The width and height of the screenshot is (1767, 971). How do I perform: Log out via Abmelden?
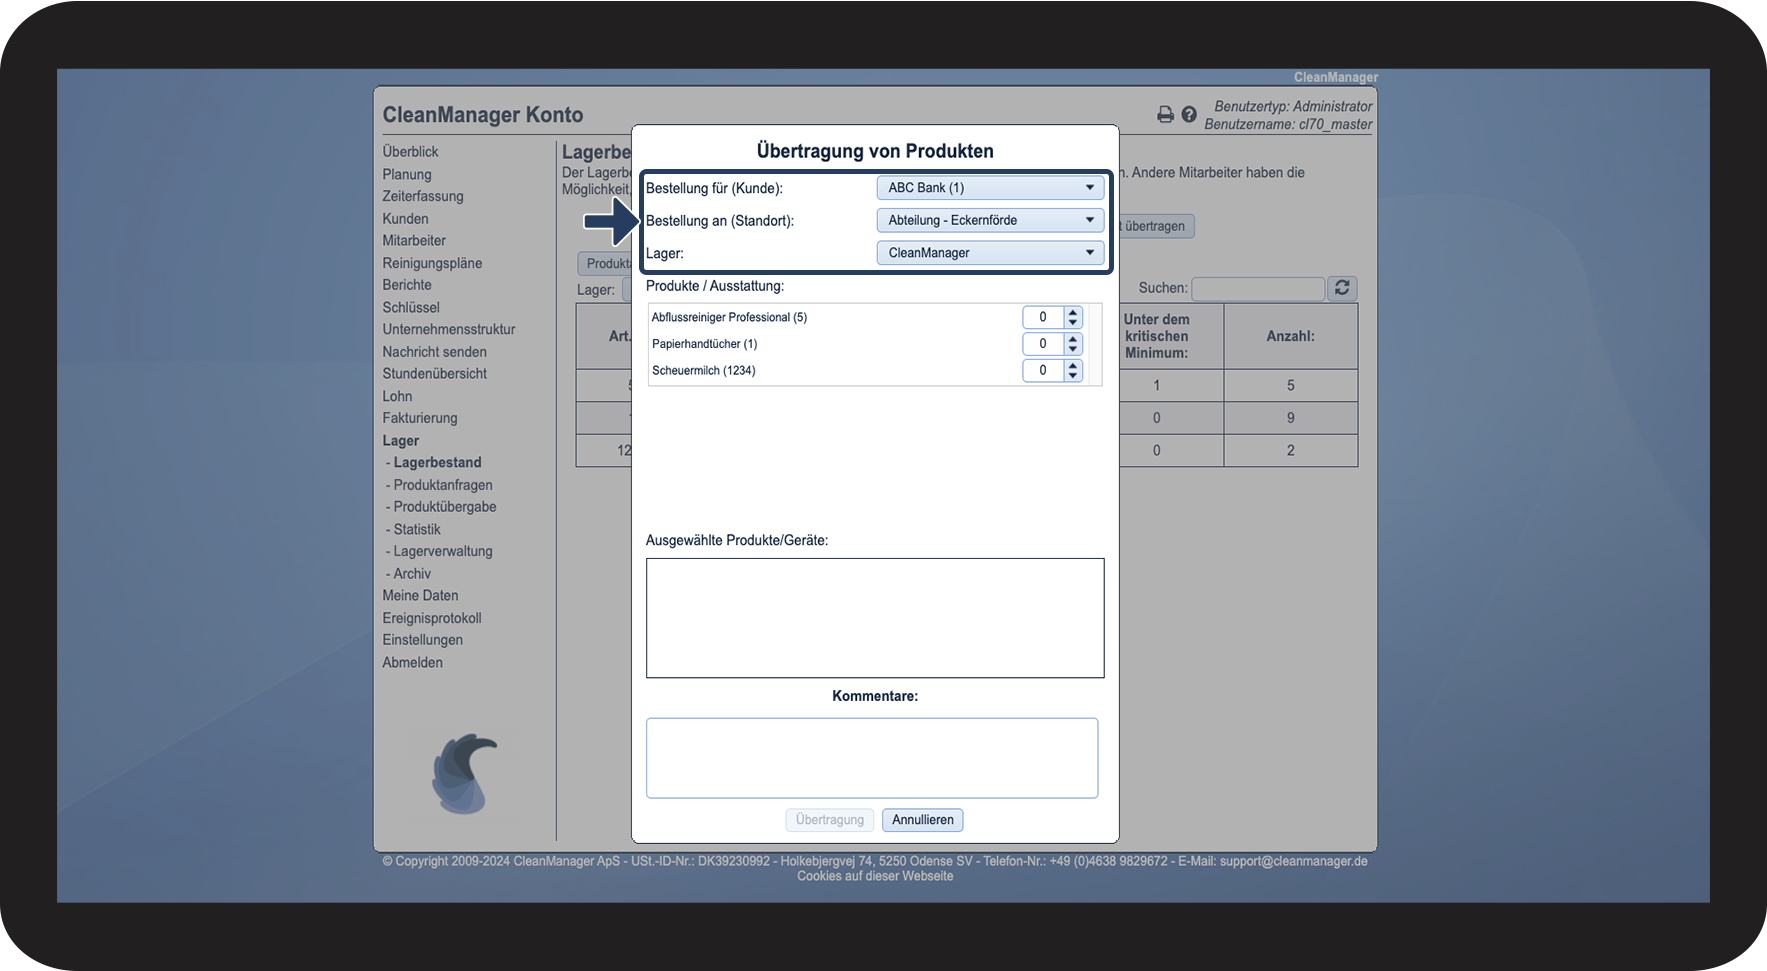[x=412, y=663]
